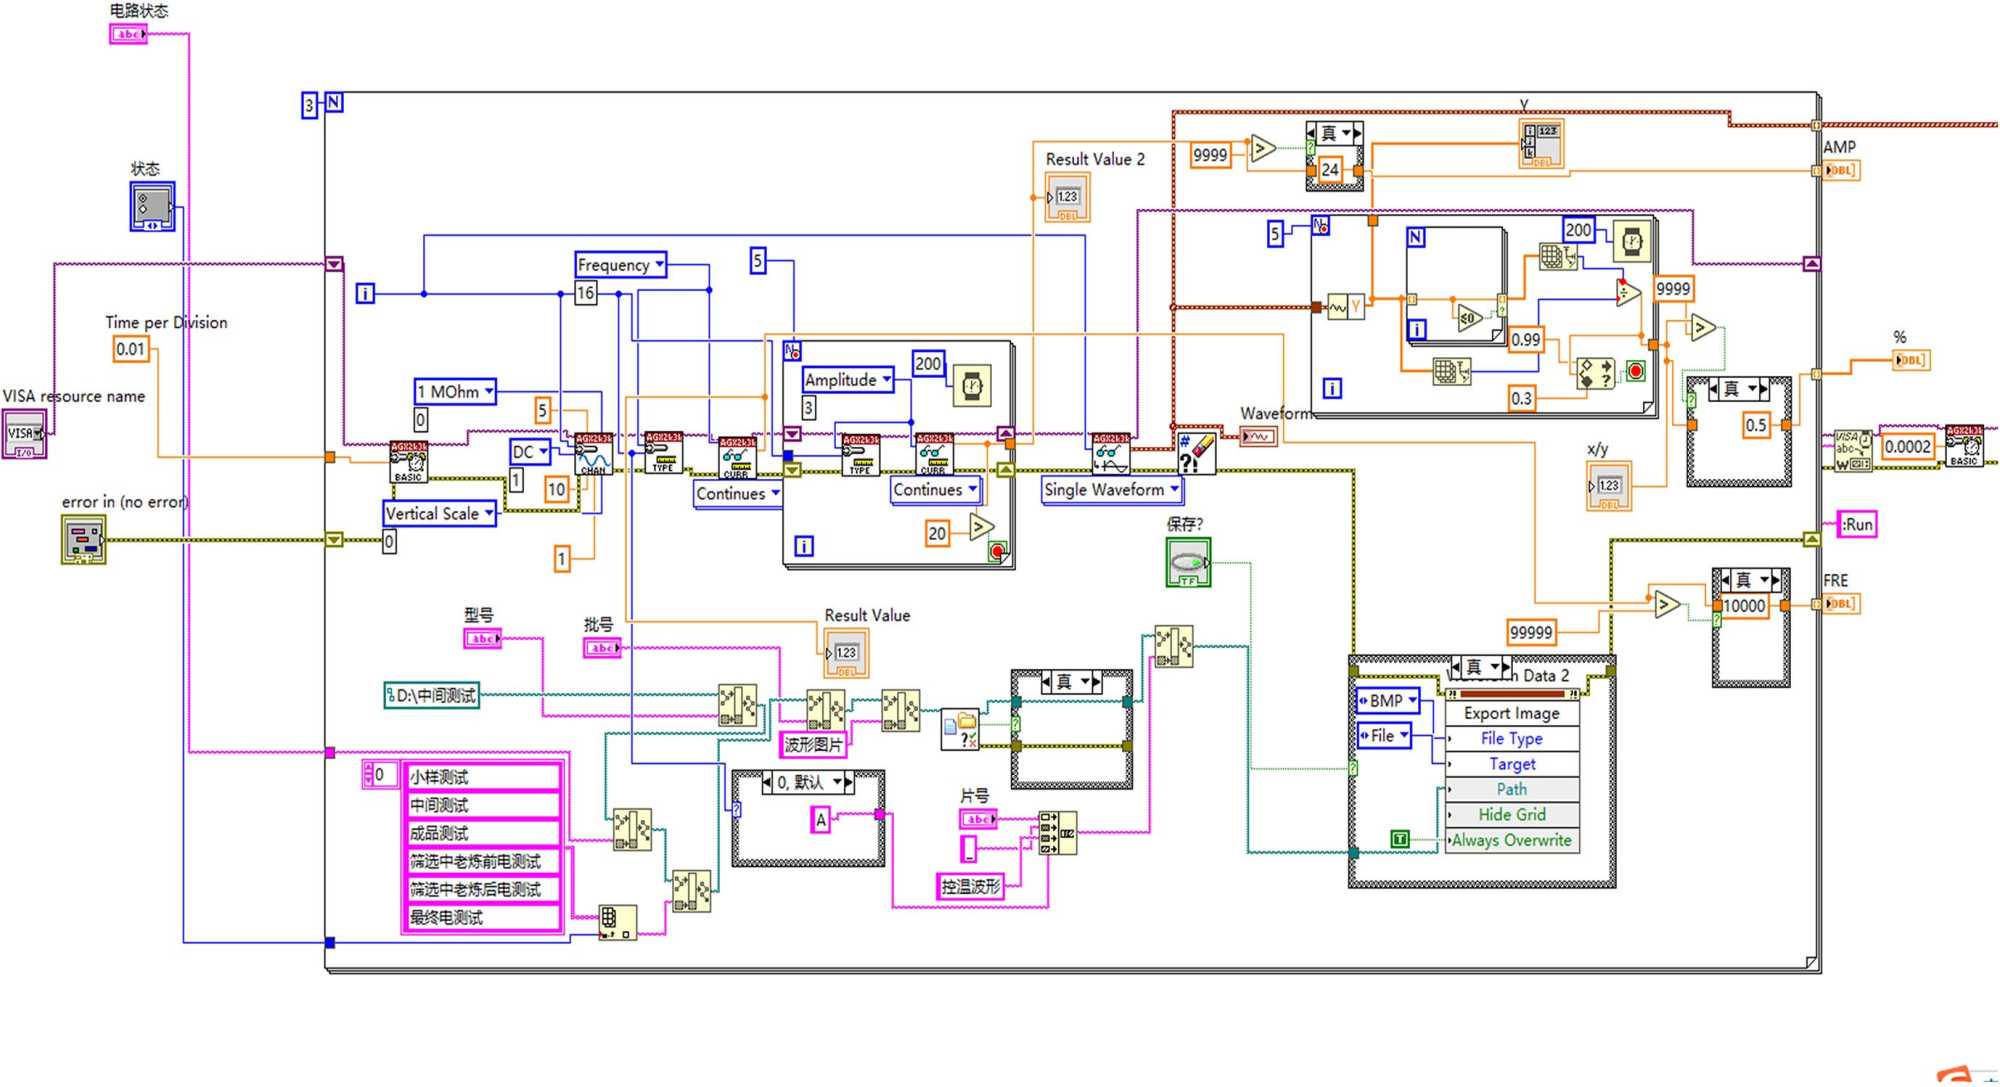Click the FRE DBL indicator terminal

(x=1841, y=604)
